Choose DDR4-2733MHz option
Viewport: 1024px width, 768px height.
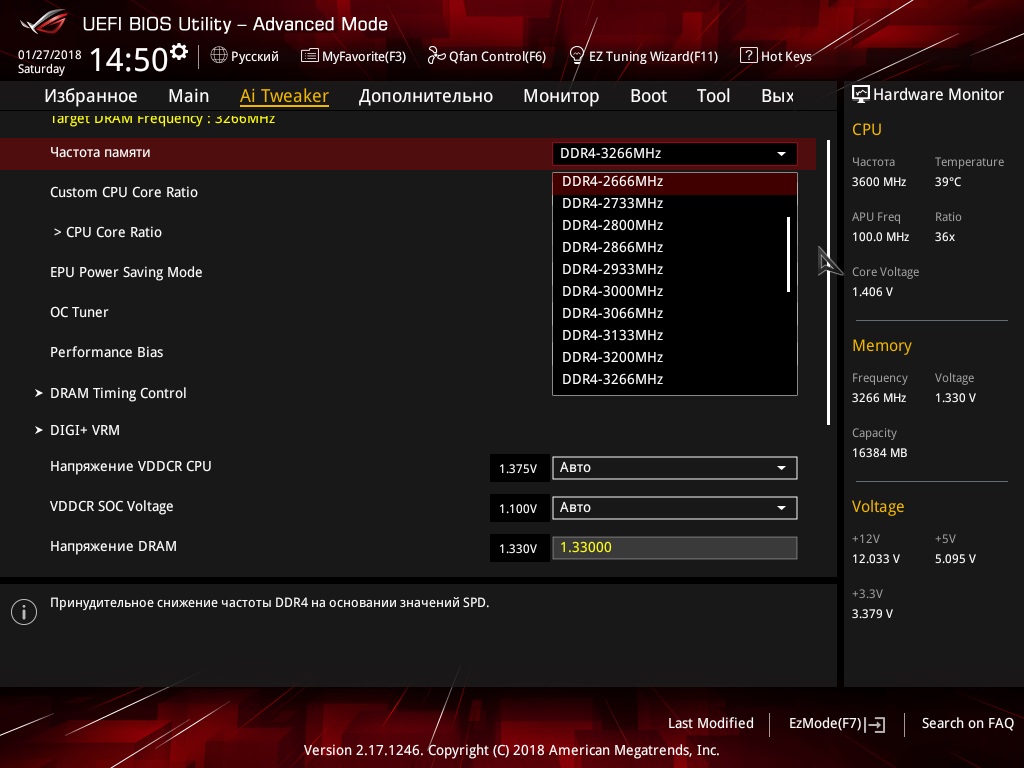[675, 203]
